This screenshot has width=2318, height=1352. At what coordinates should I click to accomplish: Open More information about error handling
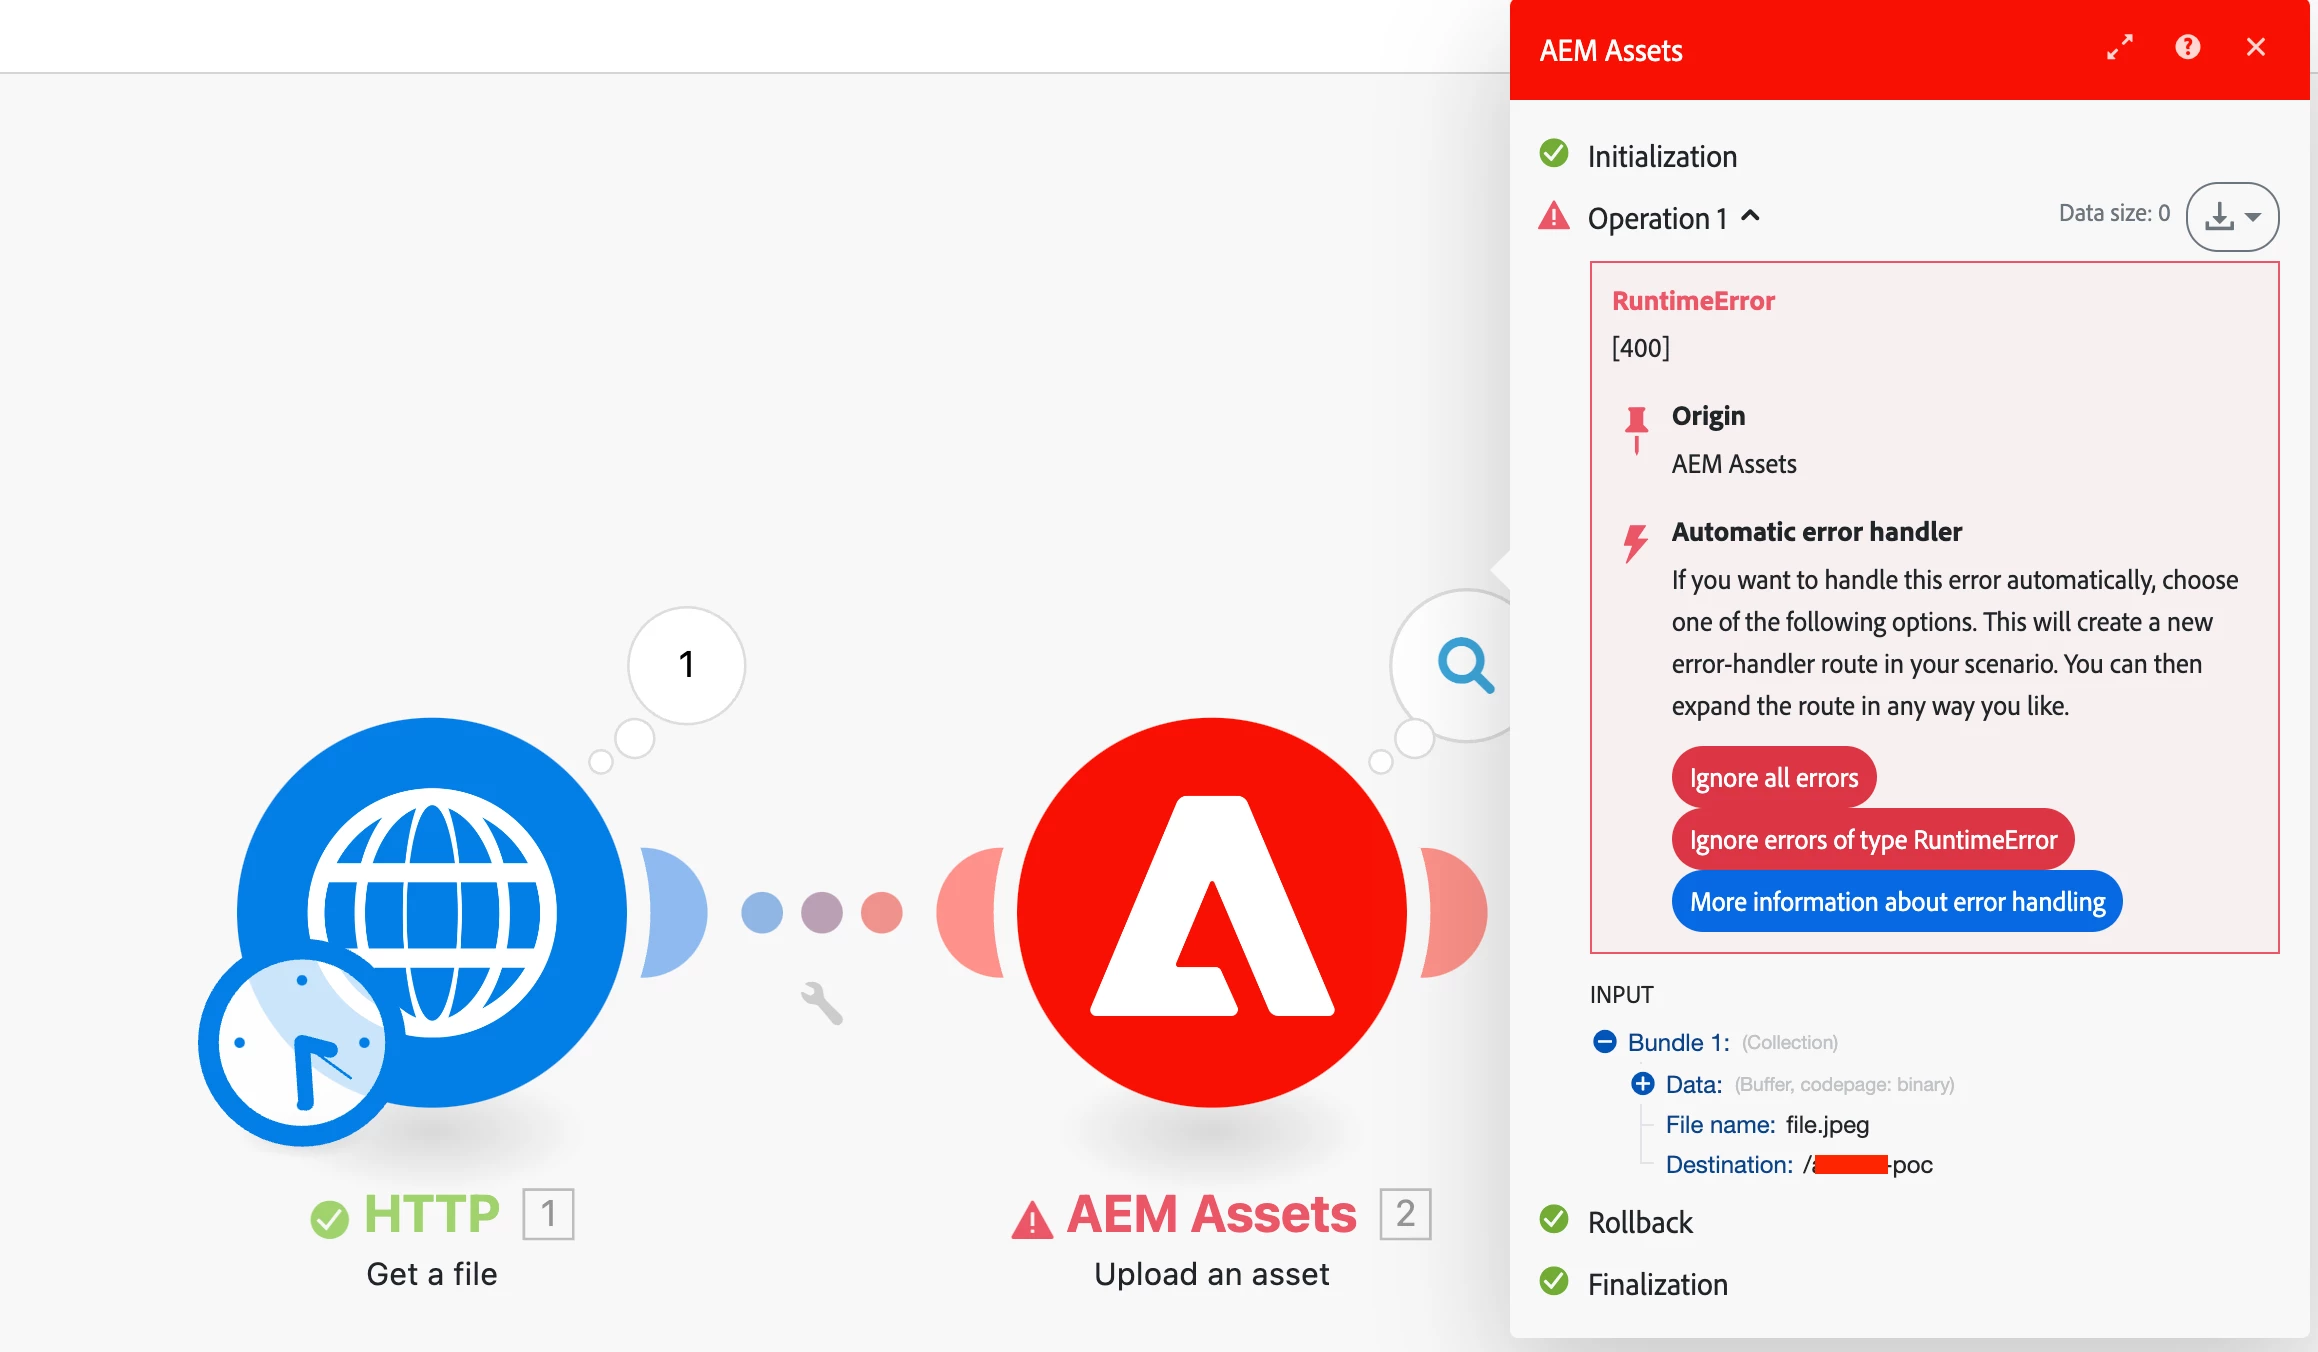click(x=1896, y=901)
